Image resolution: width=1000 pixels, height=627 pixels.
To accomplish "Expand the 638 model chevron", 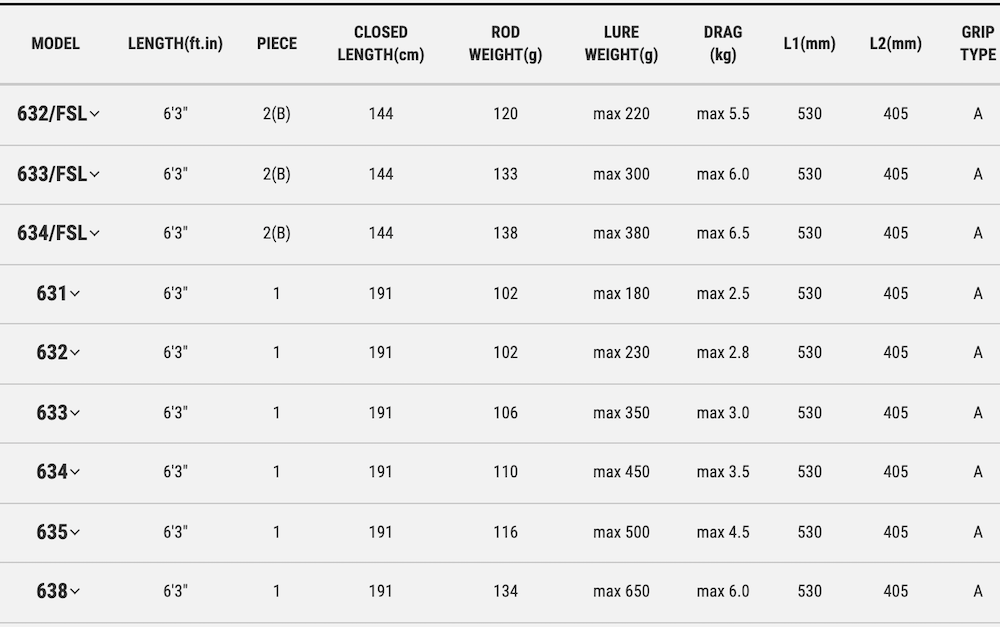I will pyautogui.click(x=75, y=591).
